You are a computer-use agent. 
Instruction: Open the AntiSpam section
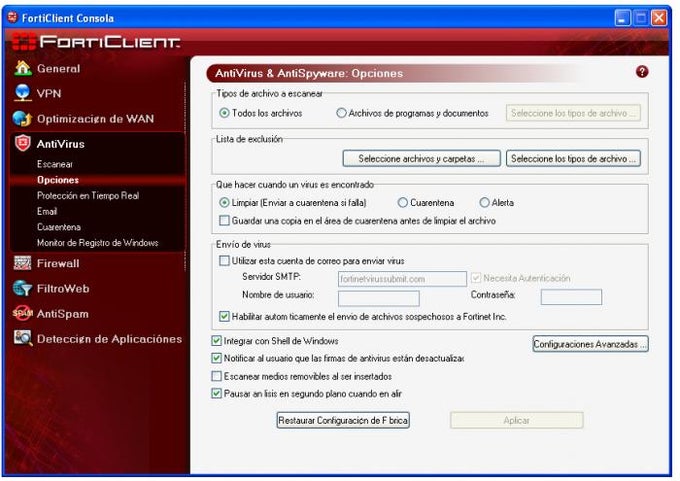(63, 314)
